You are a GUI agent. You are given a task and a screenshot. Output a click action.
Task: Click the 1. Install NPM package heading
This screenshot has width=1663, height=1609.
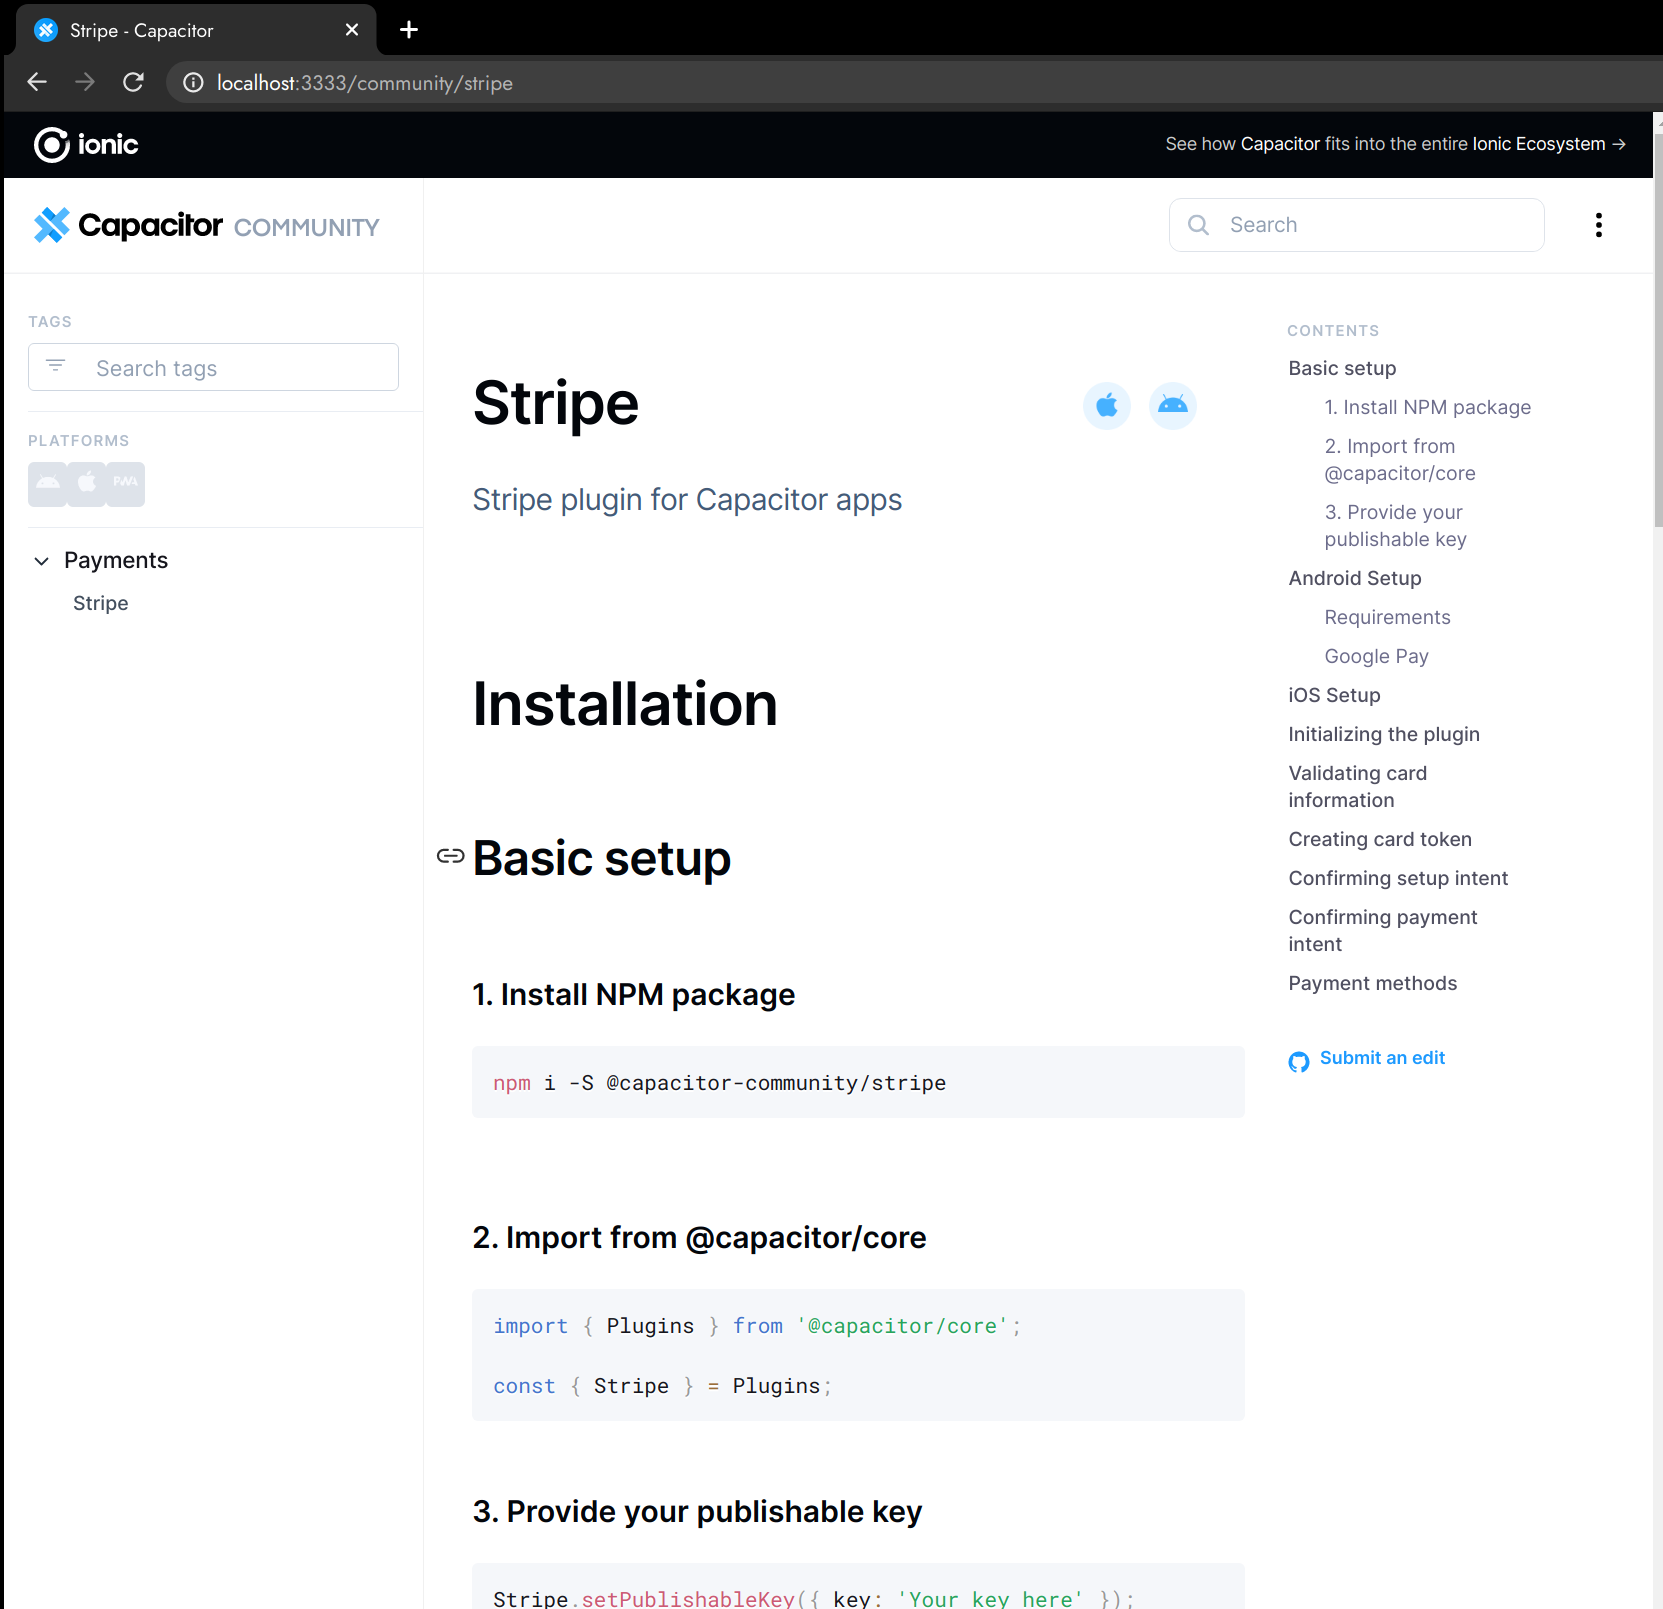click(x=633, y=995)
